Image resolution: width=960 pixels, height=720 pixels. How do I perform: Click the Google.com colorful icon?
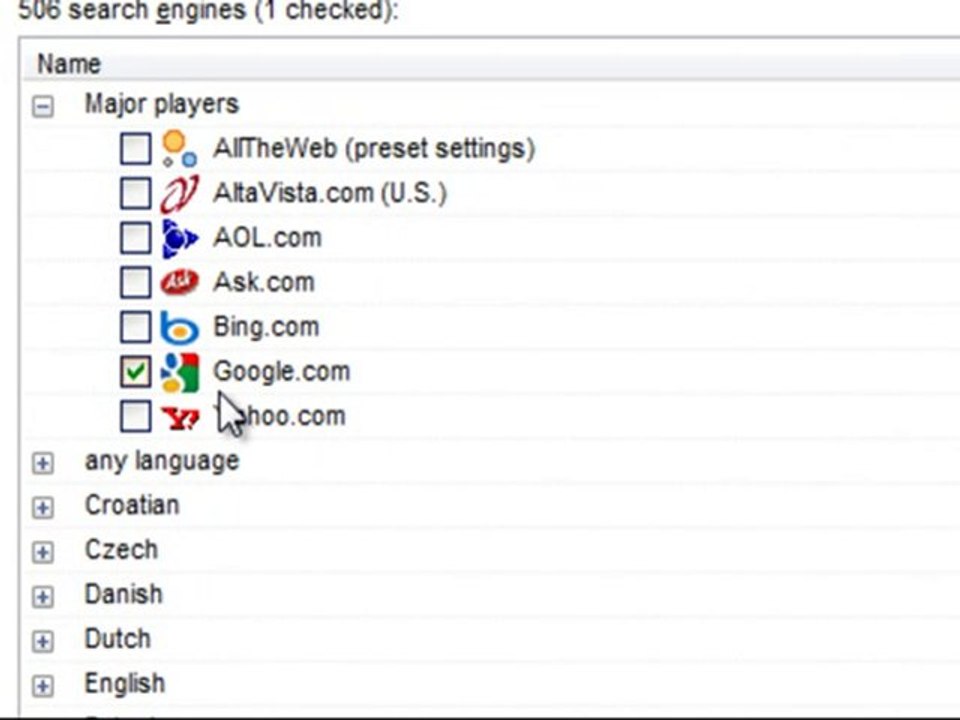click(x=179, y=372)
